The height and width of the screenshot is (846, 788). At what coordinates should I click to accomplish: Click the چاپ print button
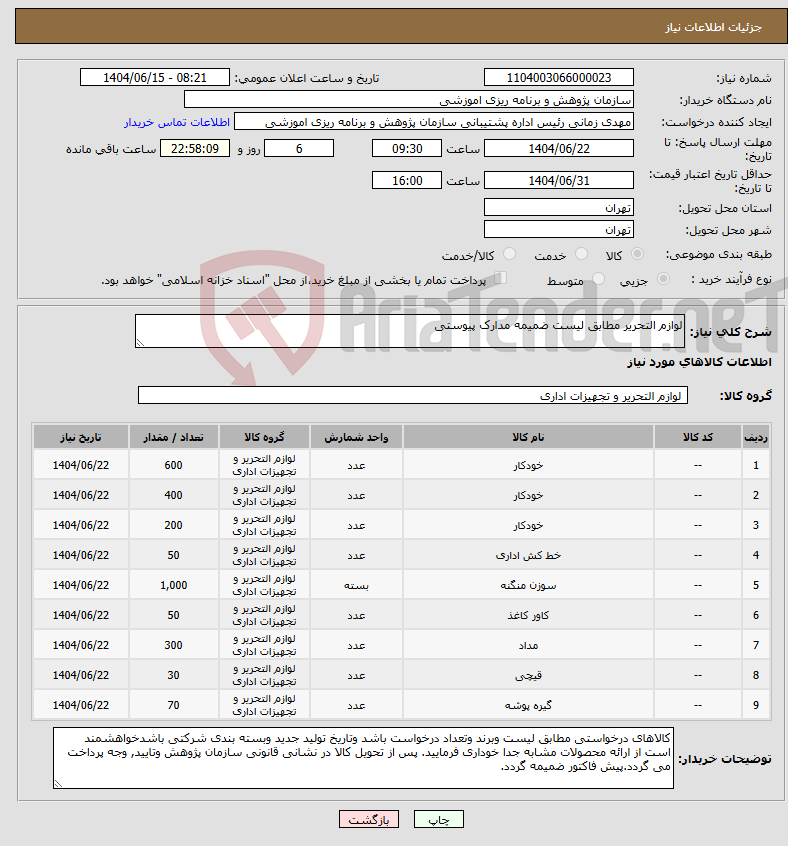pos(438,820)
